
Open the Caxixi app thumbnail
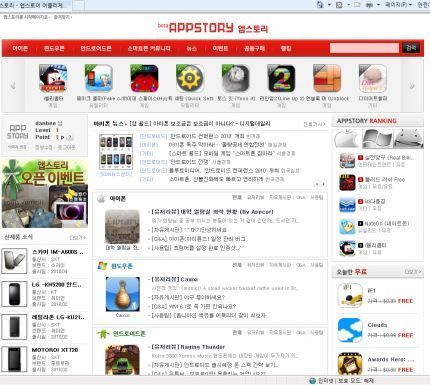point(123,294)
